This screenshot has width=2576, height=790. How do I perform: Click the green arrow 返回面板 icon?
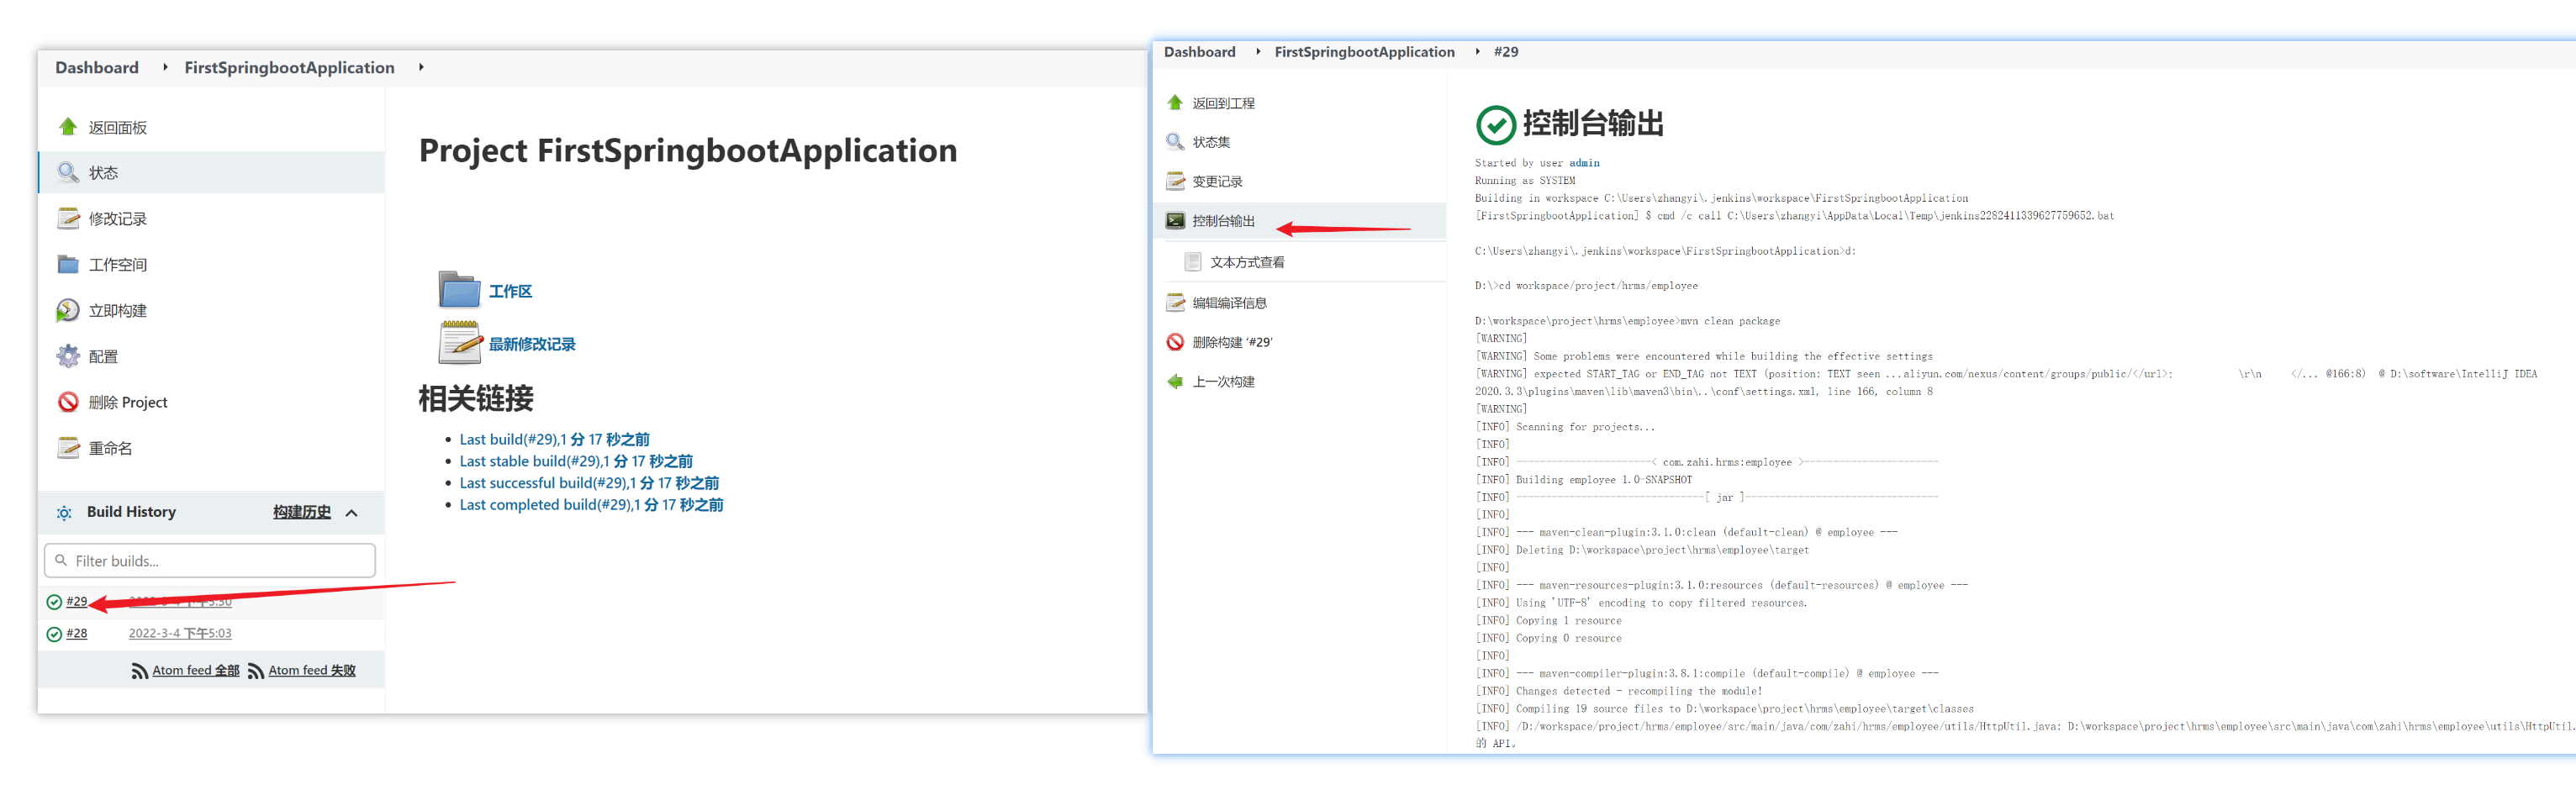tap(68, 127)
